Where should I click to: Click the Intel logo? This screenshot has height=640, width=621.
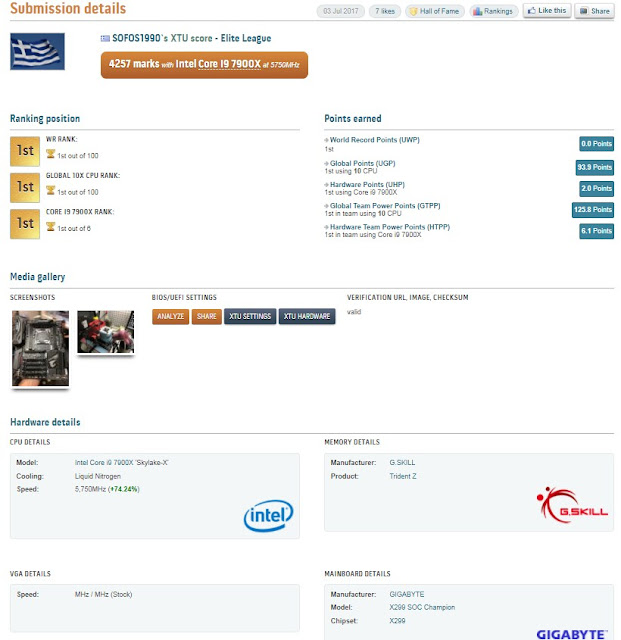click(268, 516)
